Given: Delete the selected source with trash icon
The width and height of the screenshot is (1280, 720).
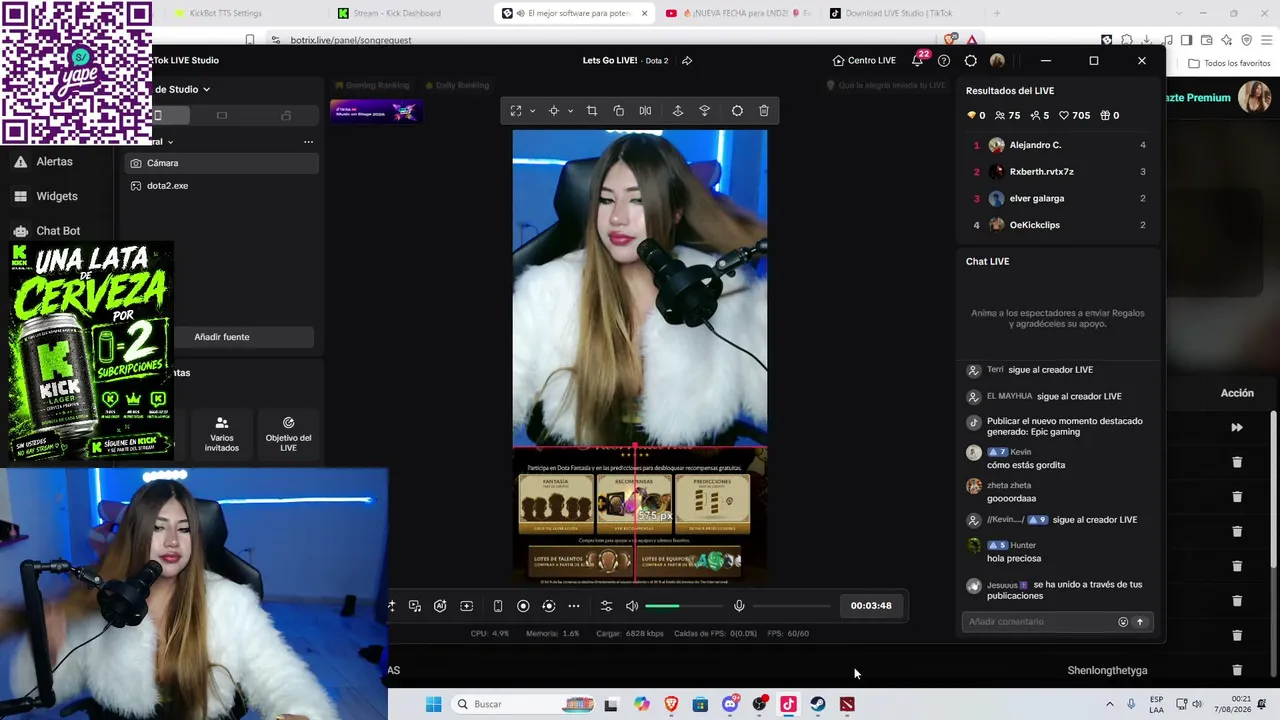Looking at the screenshot, I should (x=764, y=111).
